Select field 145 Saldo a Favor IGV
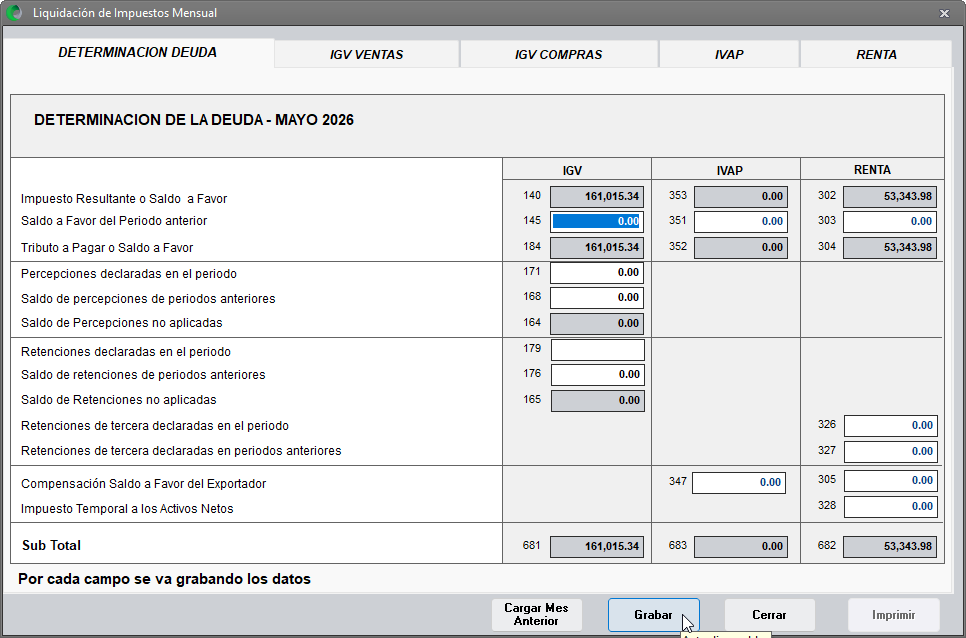The image size is (966, 638). [x=596, y=221]
